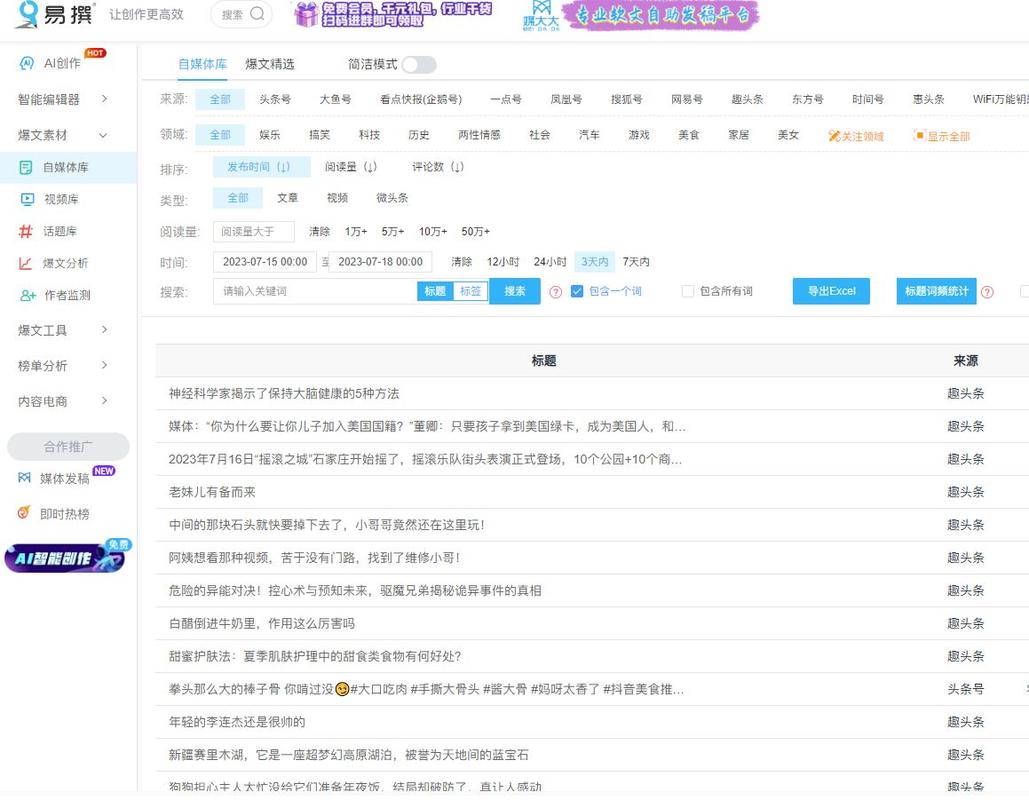Click 头条号 source cell in table
Image resolution: width=1029 pixels, height=800 pixels.
click(x=965, y=689)
